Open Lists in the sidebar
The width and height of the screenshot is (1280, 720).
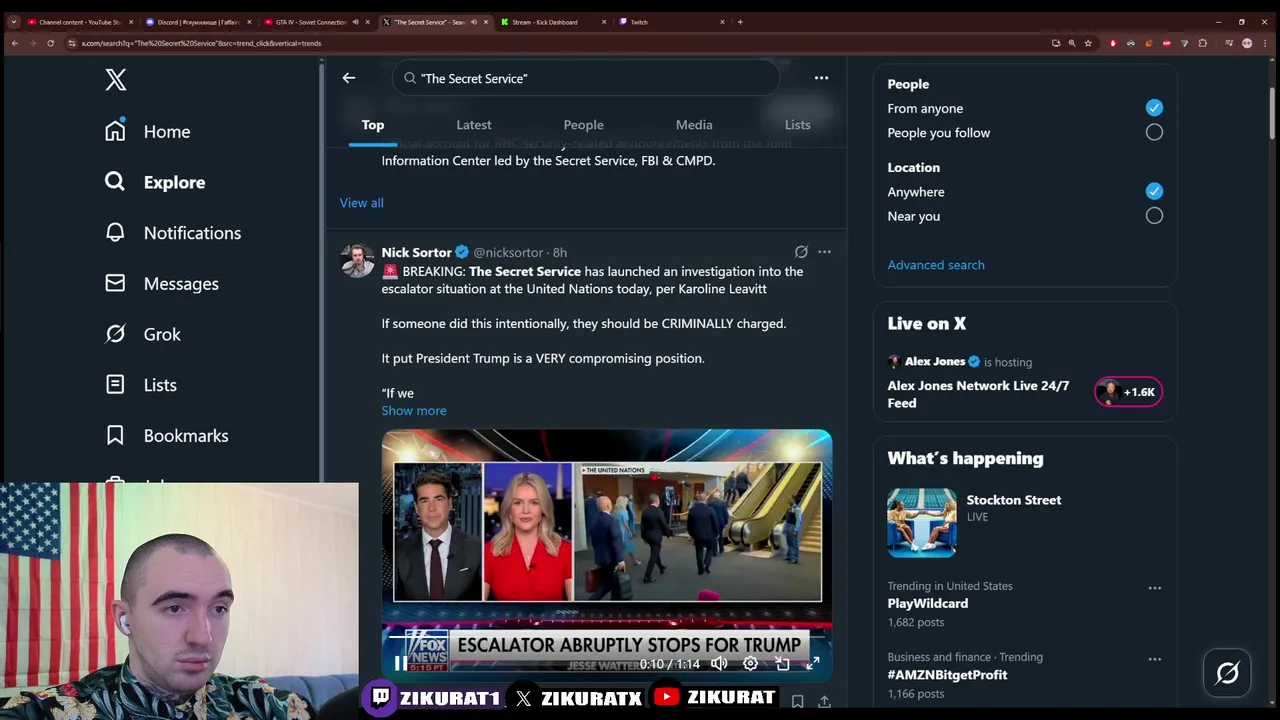pos(141,385)
